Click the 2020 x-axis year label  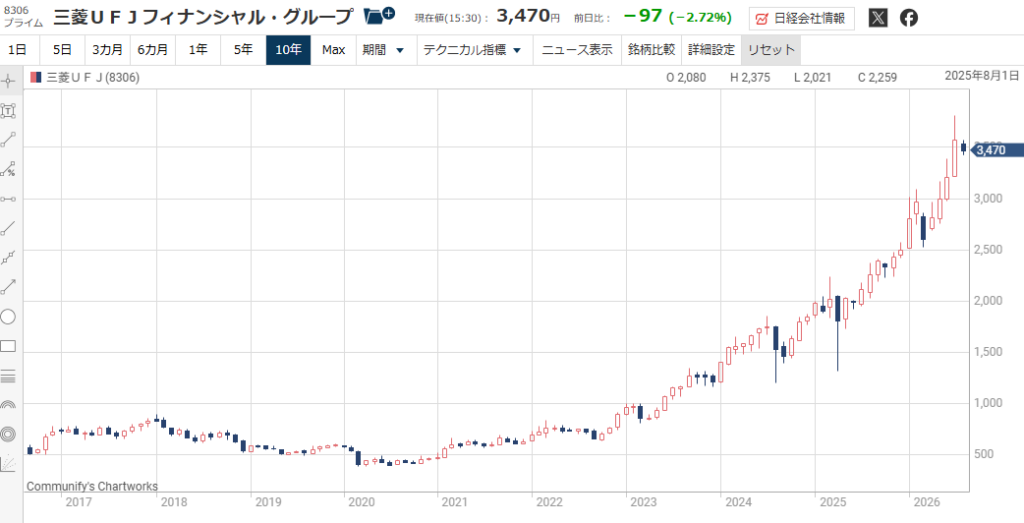coord(360,503)
